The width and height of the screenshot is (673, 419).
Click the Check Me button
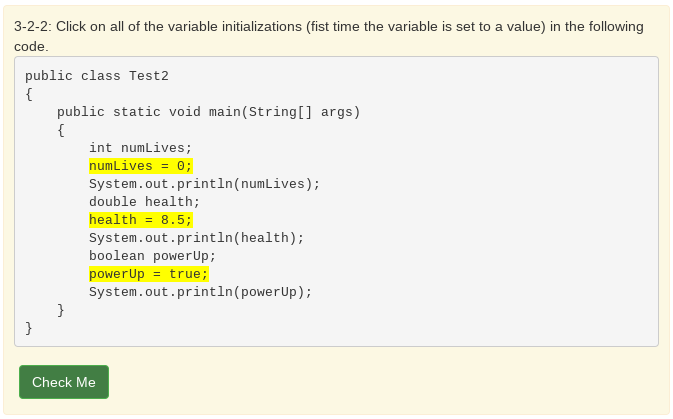[x=64, y=382]
